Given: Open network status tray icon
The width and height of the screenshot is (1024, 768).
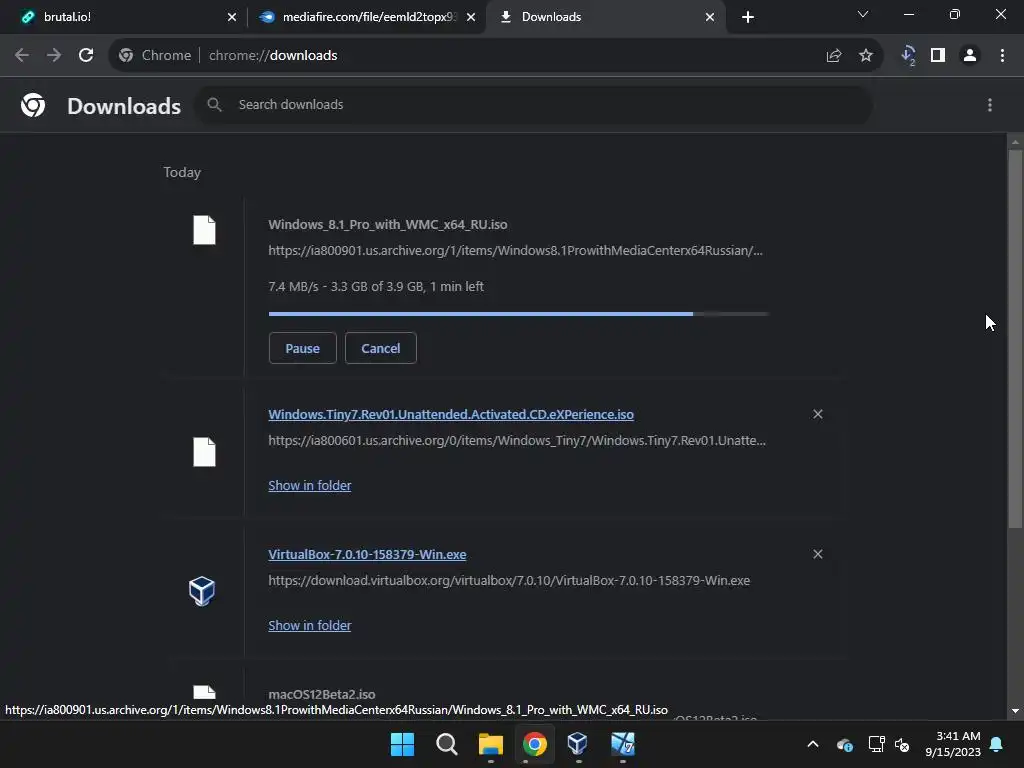Looking at the screenshot, I should [x=876, y=744].
